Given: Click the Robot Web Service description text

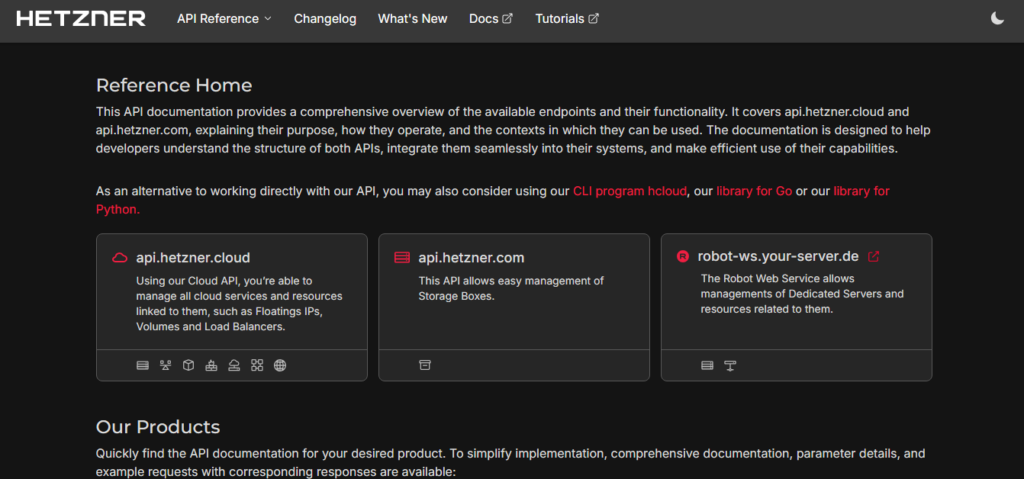Looking at the screenshot, I should point(802,294).
